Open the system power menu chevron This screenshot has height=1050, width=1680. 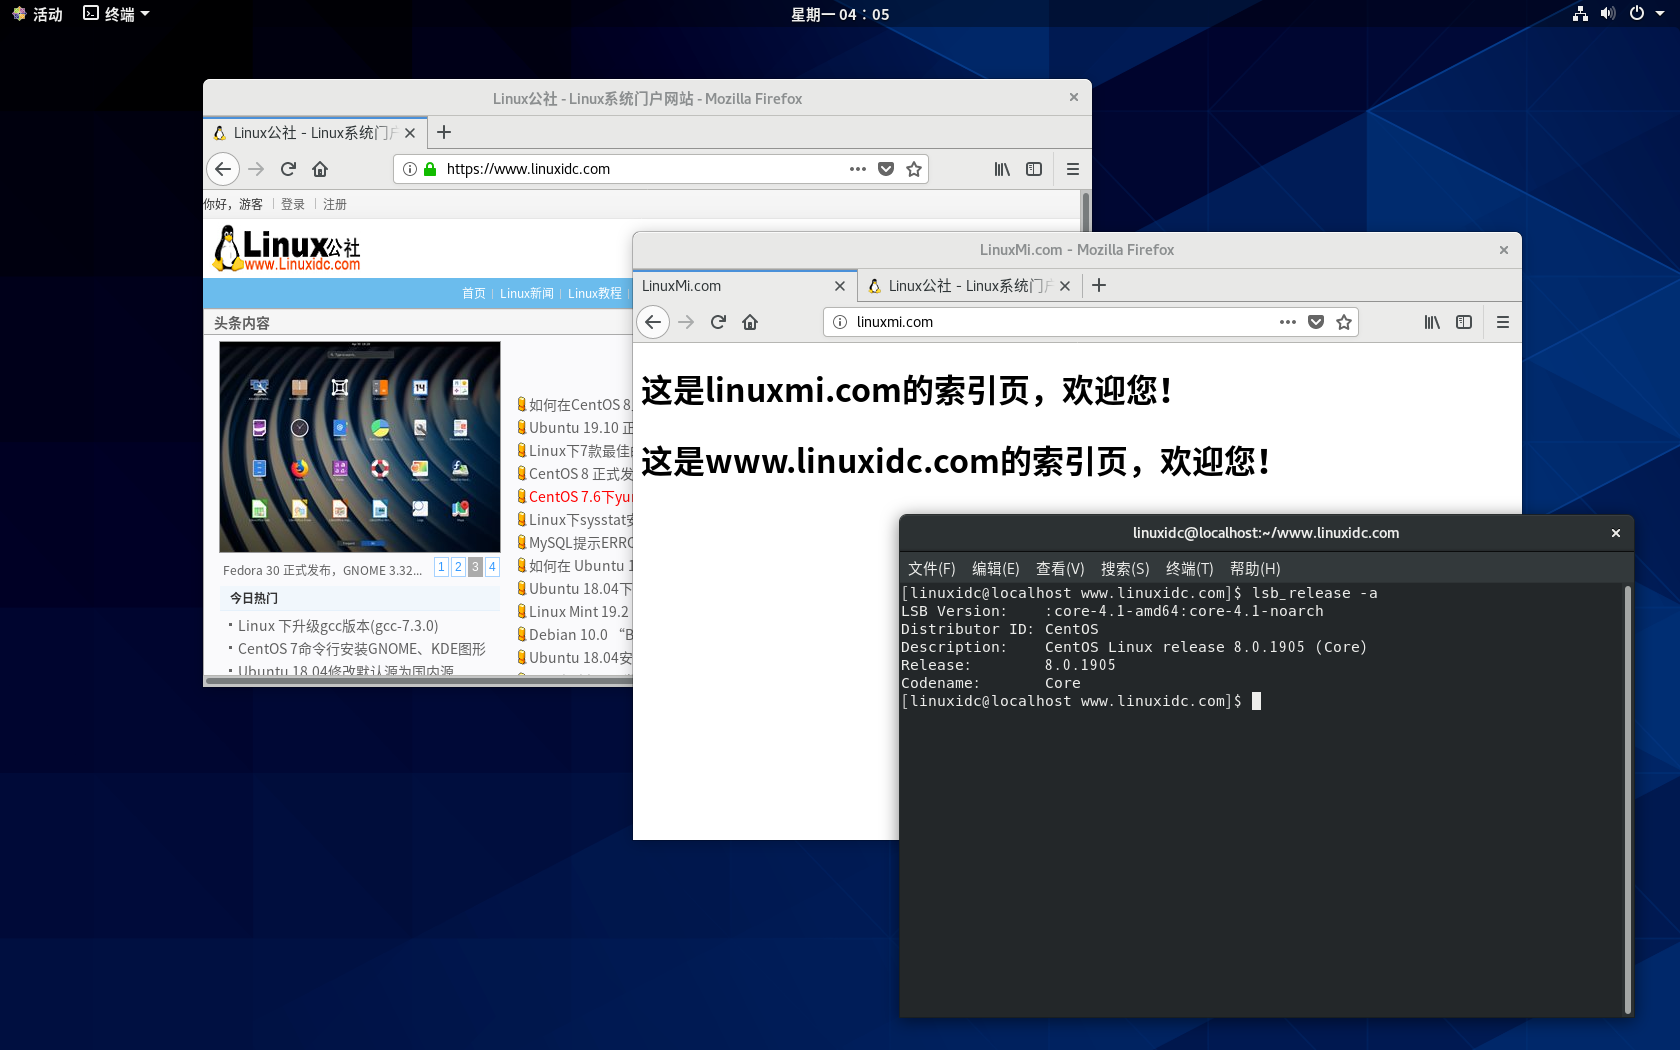pos(1659,14)
